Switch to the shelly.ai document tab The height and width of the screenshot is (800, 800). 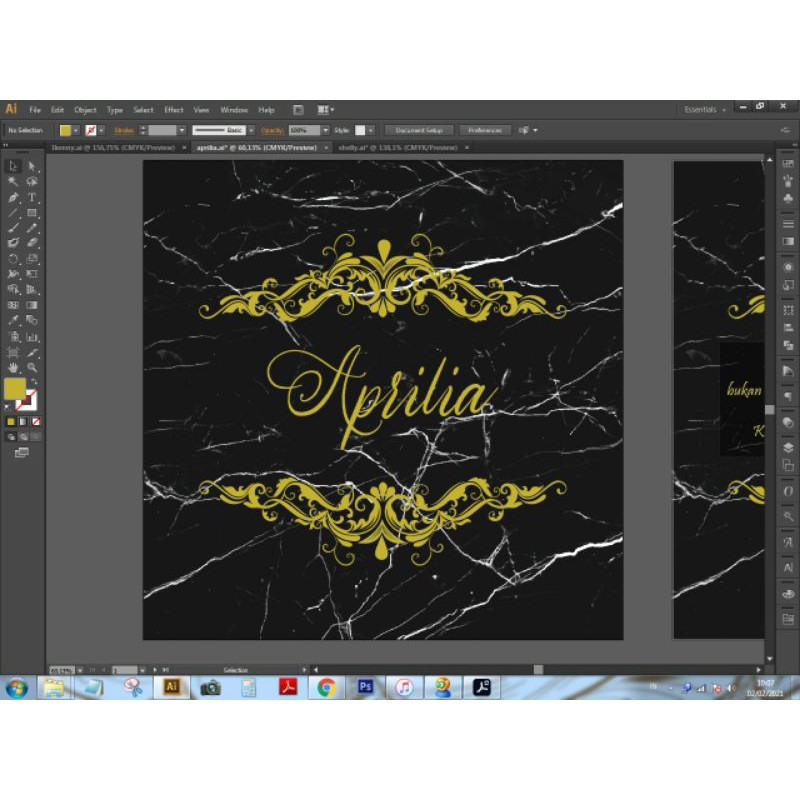397,147
